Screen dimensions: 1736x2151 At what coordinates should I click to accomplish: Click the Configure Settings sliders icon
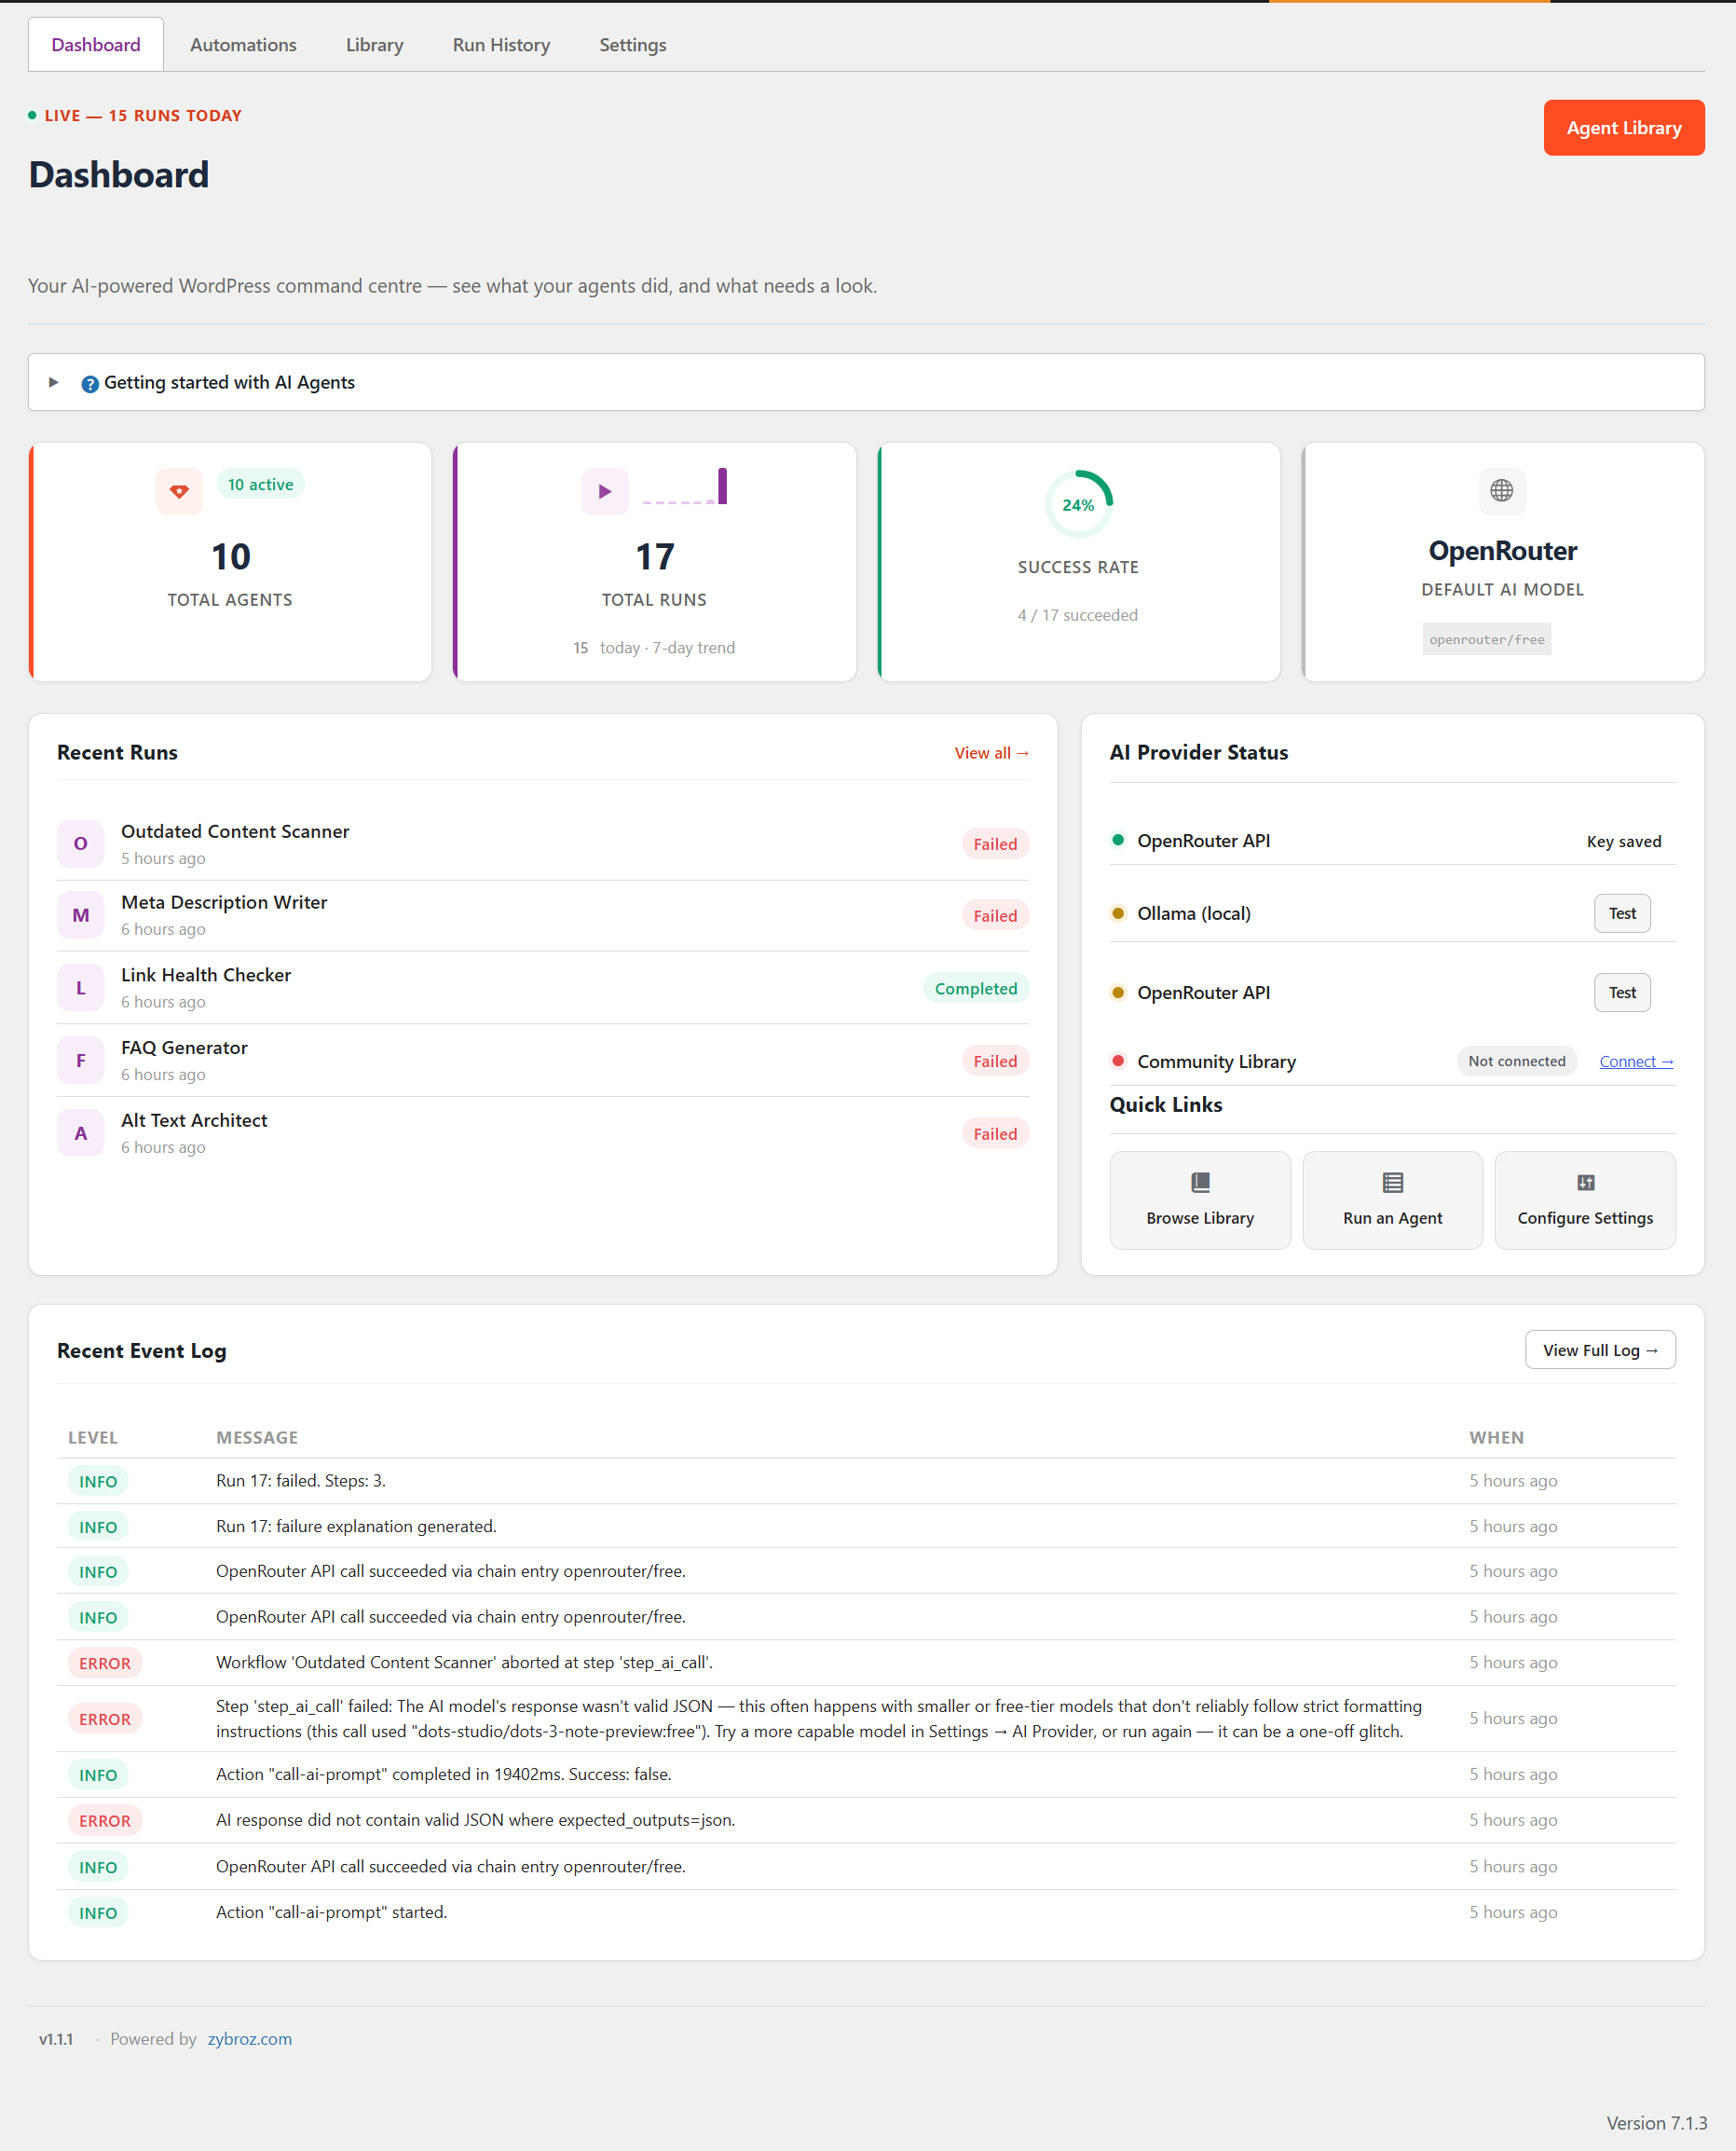click(1585, 1182)
